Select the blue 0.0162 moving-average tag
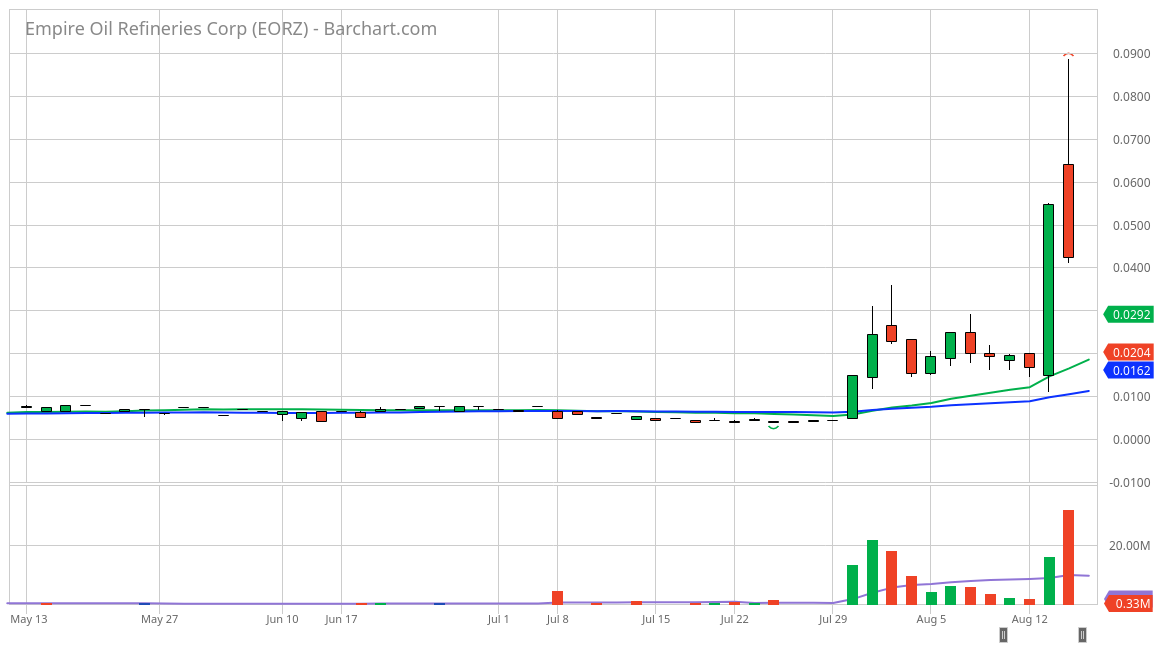Image resolution: width=1156 pixels, height=650 pixels. (x=1128, y=371)
